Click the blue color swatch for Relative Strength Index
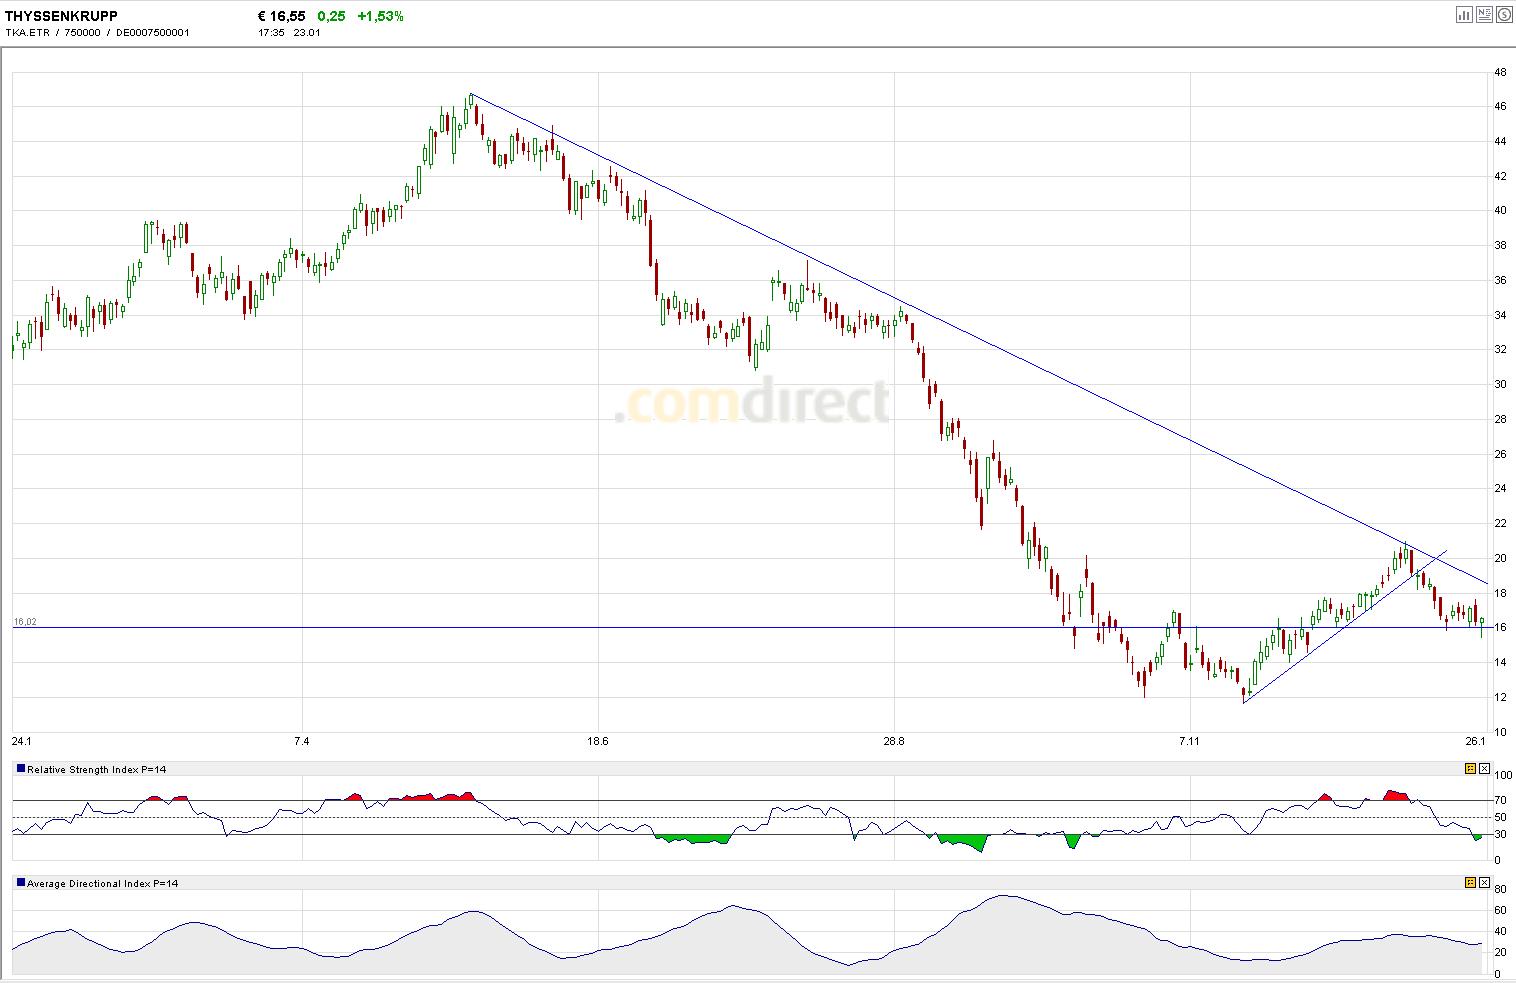This screenshot has width=1516, height=983. click(x=21, y=769)
